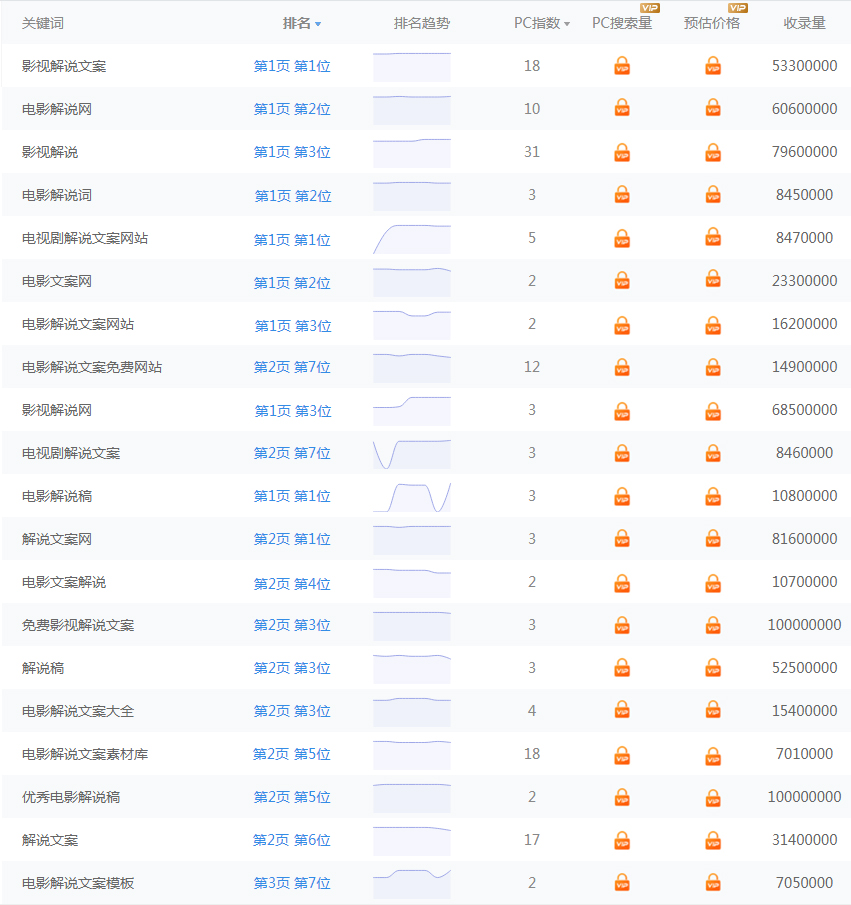Click the 关键词 column header
The width and height of the screenshot is (851, 905).
point(43,23)
